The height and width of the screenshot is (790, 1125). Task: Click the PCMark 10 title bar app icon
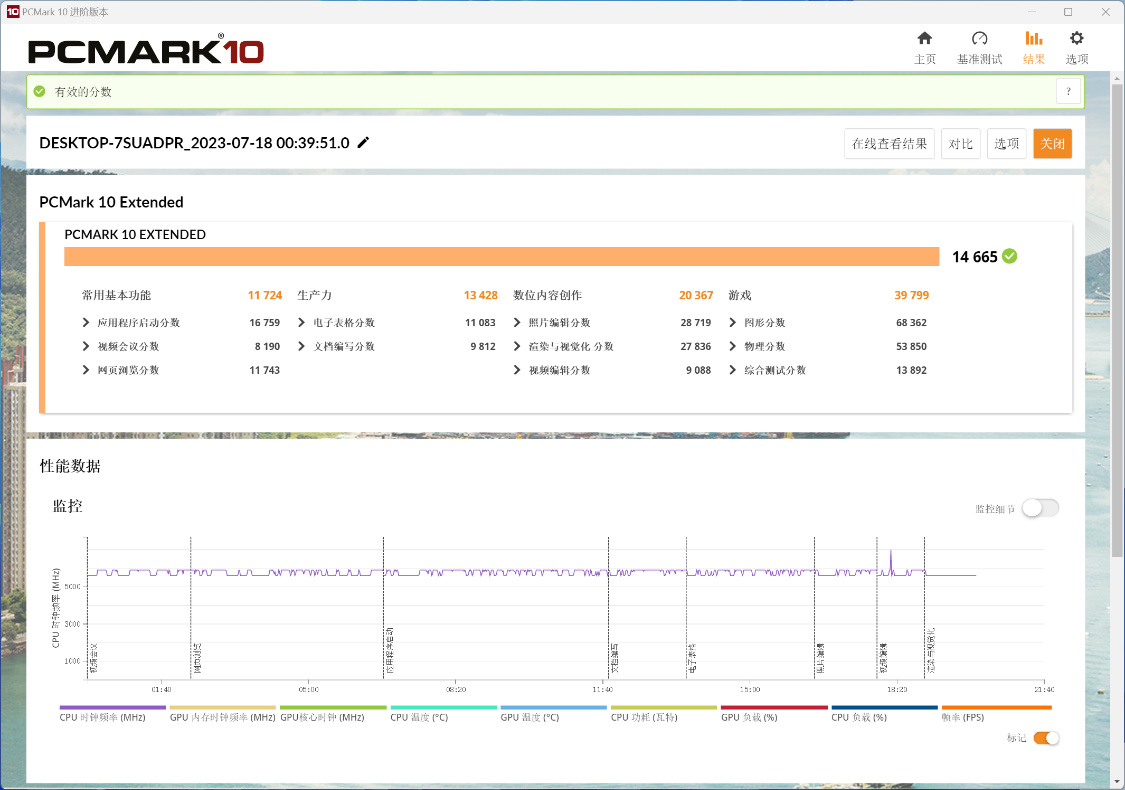(12, 11)
